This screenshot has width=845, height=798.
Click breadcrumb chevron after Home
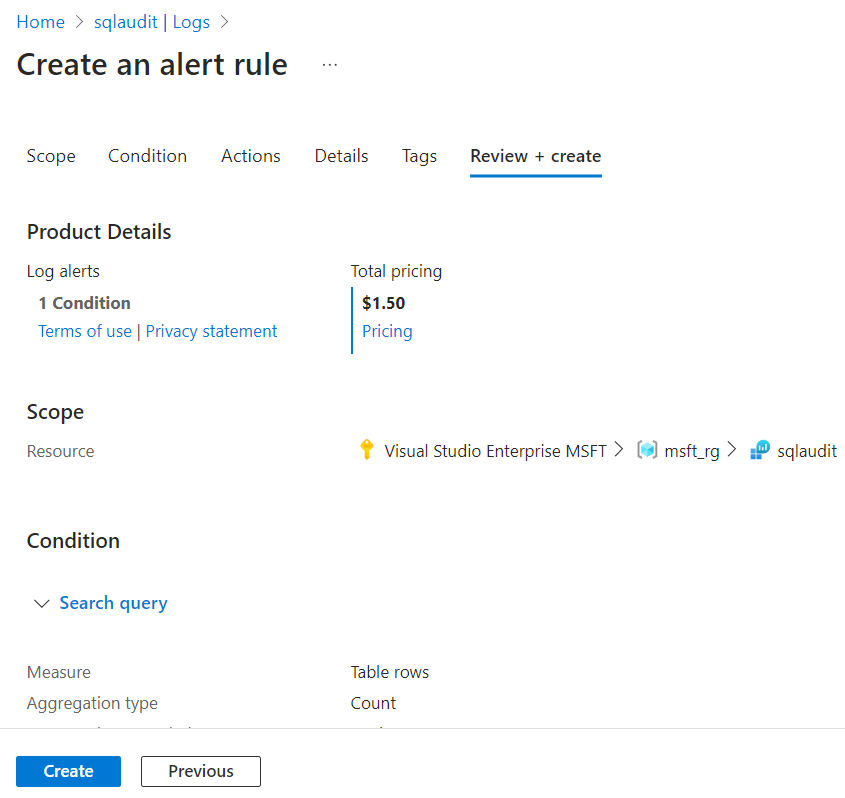pos(79,22)
